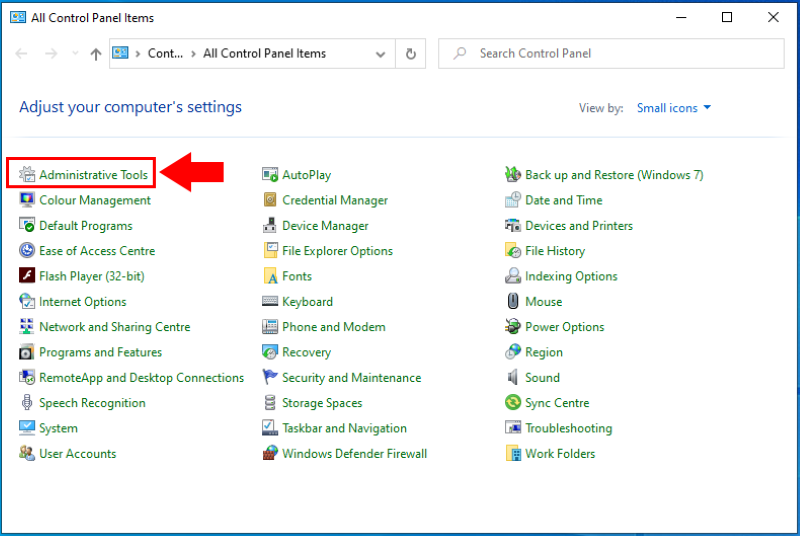Click the Sound speaker icon
The image size is (800, 536).
pyautogui.click(x=513, y=377)
